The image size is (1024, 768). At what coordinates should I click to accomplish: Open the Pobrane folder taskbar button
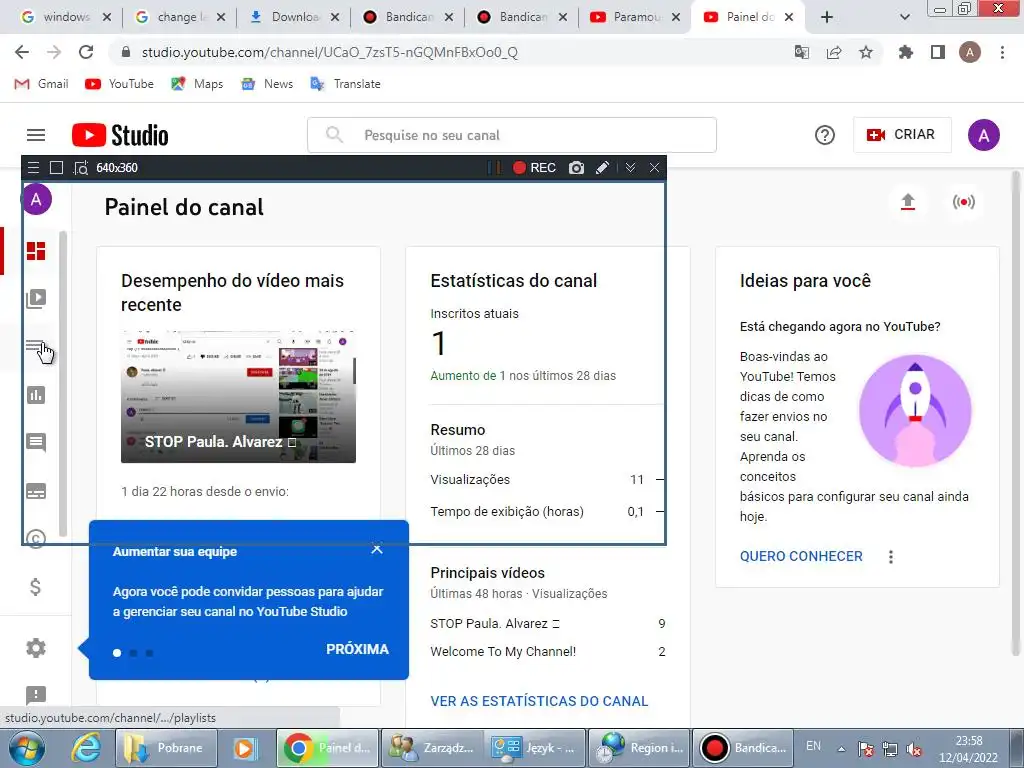pos(166,748)
